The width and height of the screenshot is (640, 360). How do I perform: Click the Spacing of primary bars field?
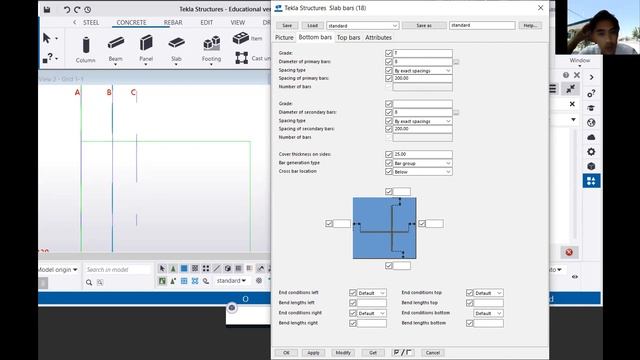[x=422, y=78]
